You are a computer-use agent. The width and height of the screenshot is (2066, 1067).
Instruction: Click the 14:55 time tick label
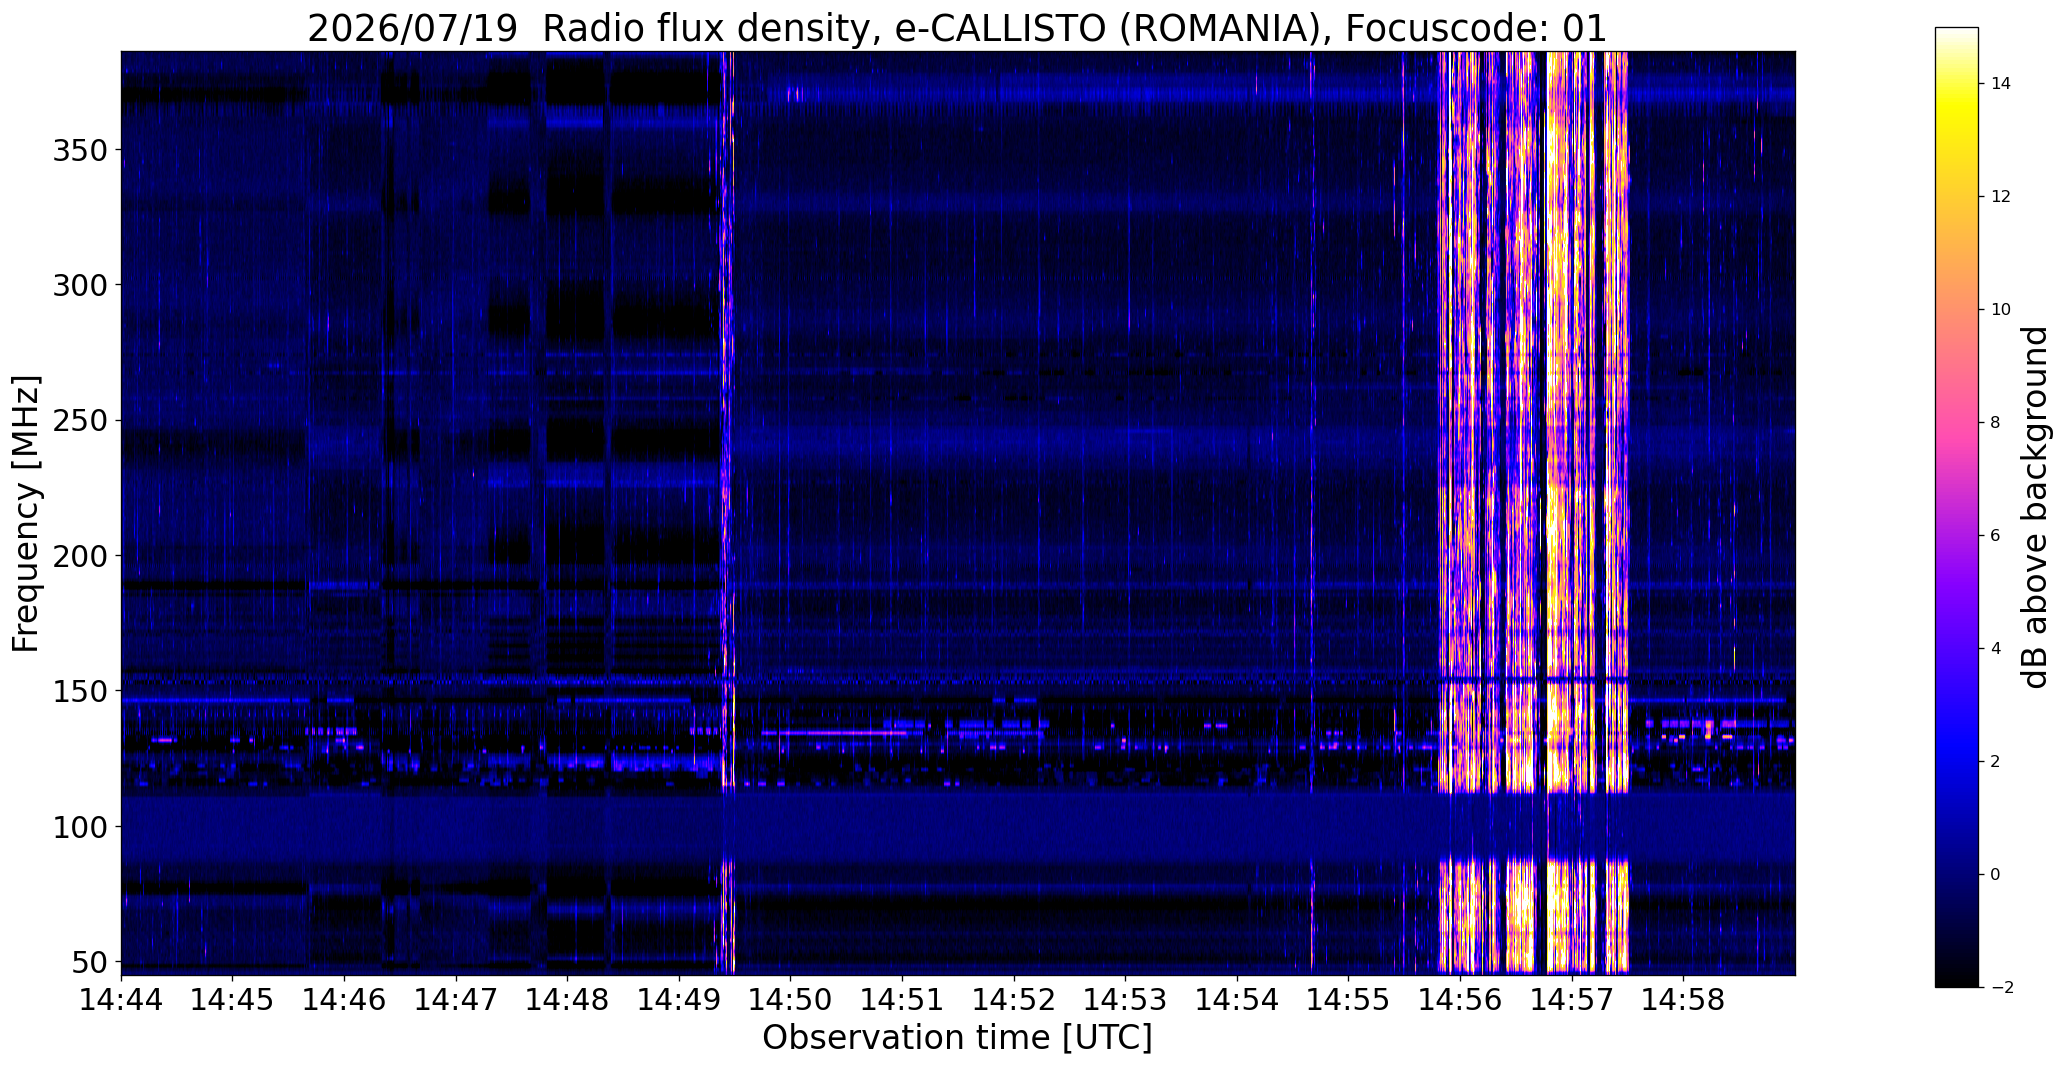click(x=1349, y=1000)
